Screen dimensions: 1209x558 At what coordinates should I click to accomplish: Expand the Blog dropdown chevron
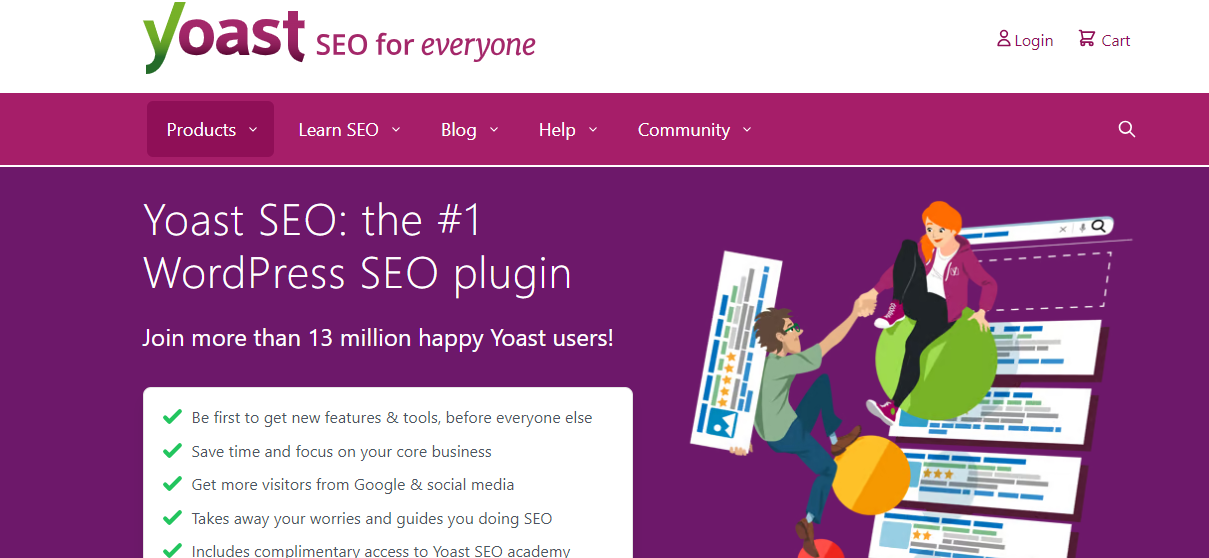click(x=495, y=130)
